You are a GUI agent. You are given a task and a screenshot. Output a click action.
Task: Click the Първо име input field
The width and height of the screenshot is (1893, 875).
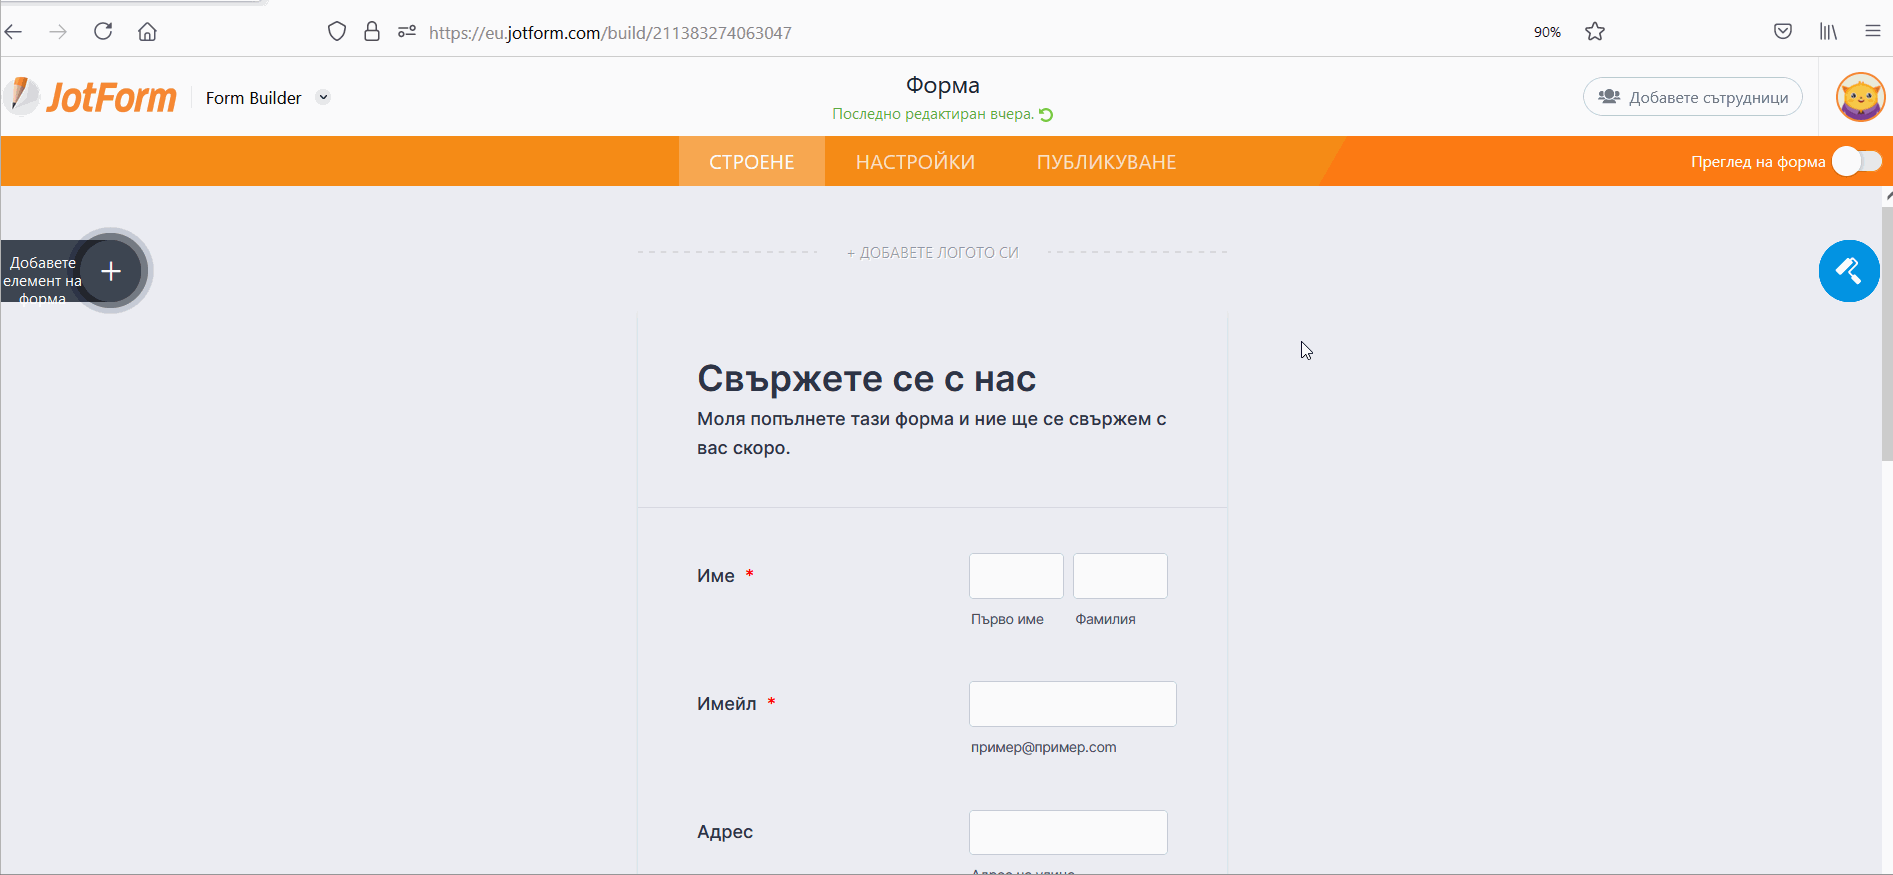pos(1016,576)
